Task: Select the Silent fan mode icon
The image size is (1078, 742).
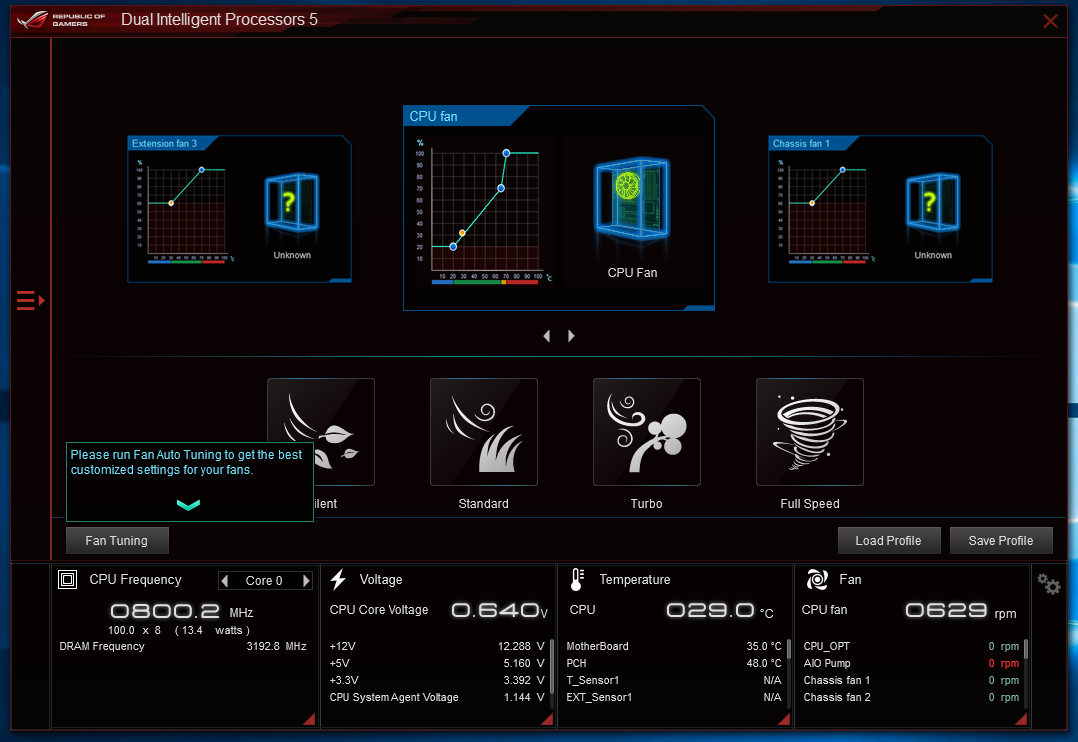Action: click(320, 432)
